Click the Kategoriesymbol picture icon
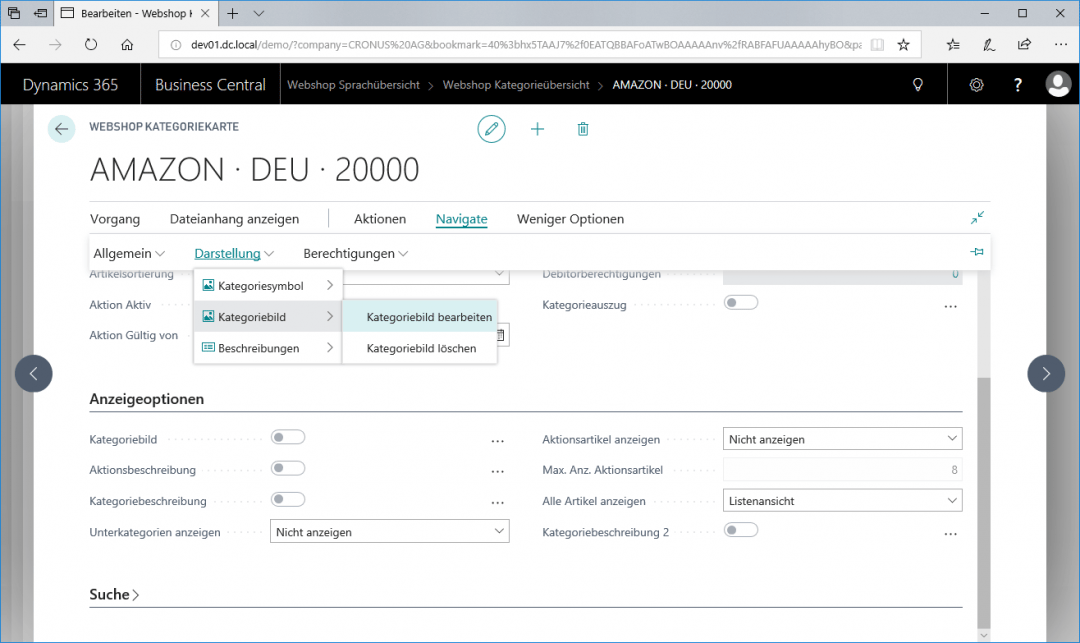Viewport: 1080px width, 643px height. [x=208, y=285]
